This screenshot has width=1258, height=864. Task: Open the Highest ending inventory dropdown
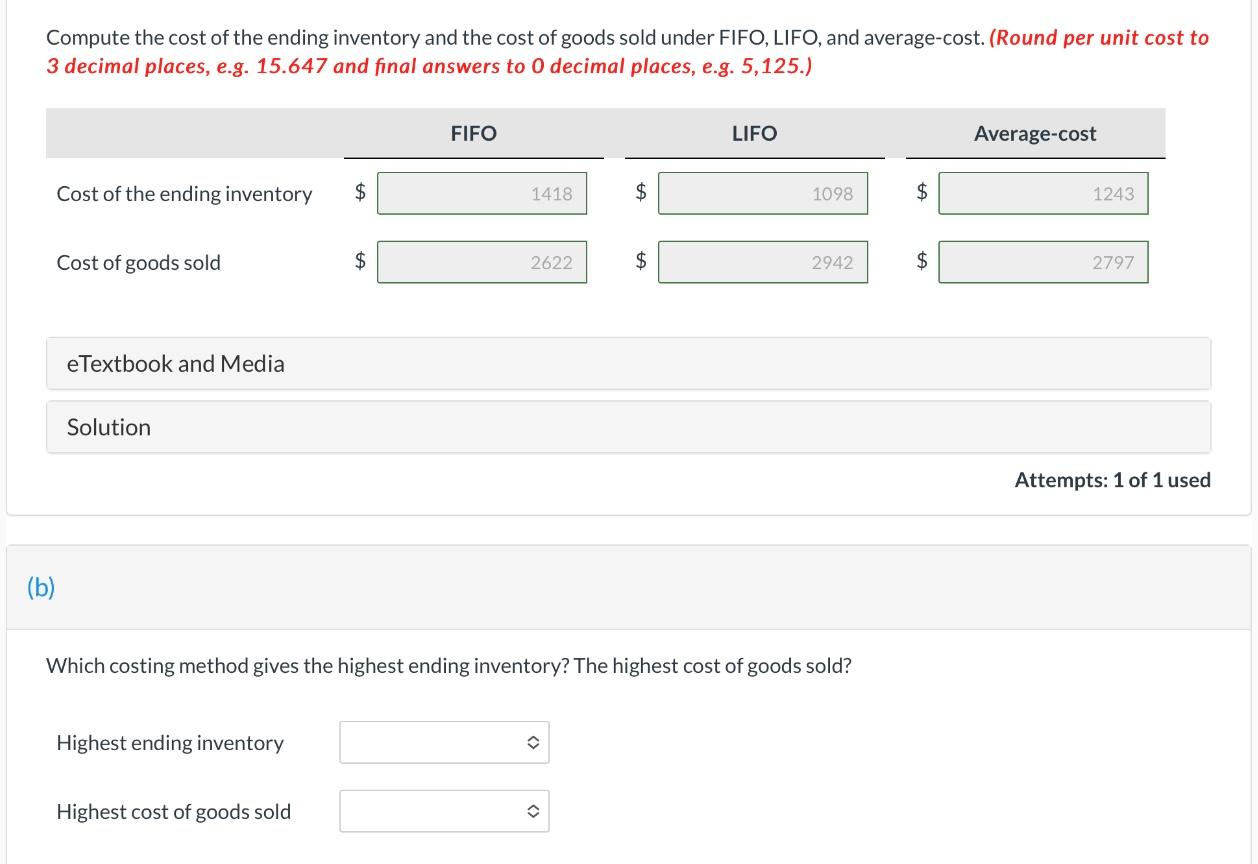click(444, 742)
